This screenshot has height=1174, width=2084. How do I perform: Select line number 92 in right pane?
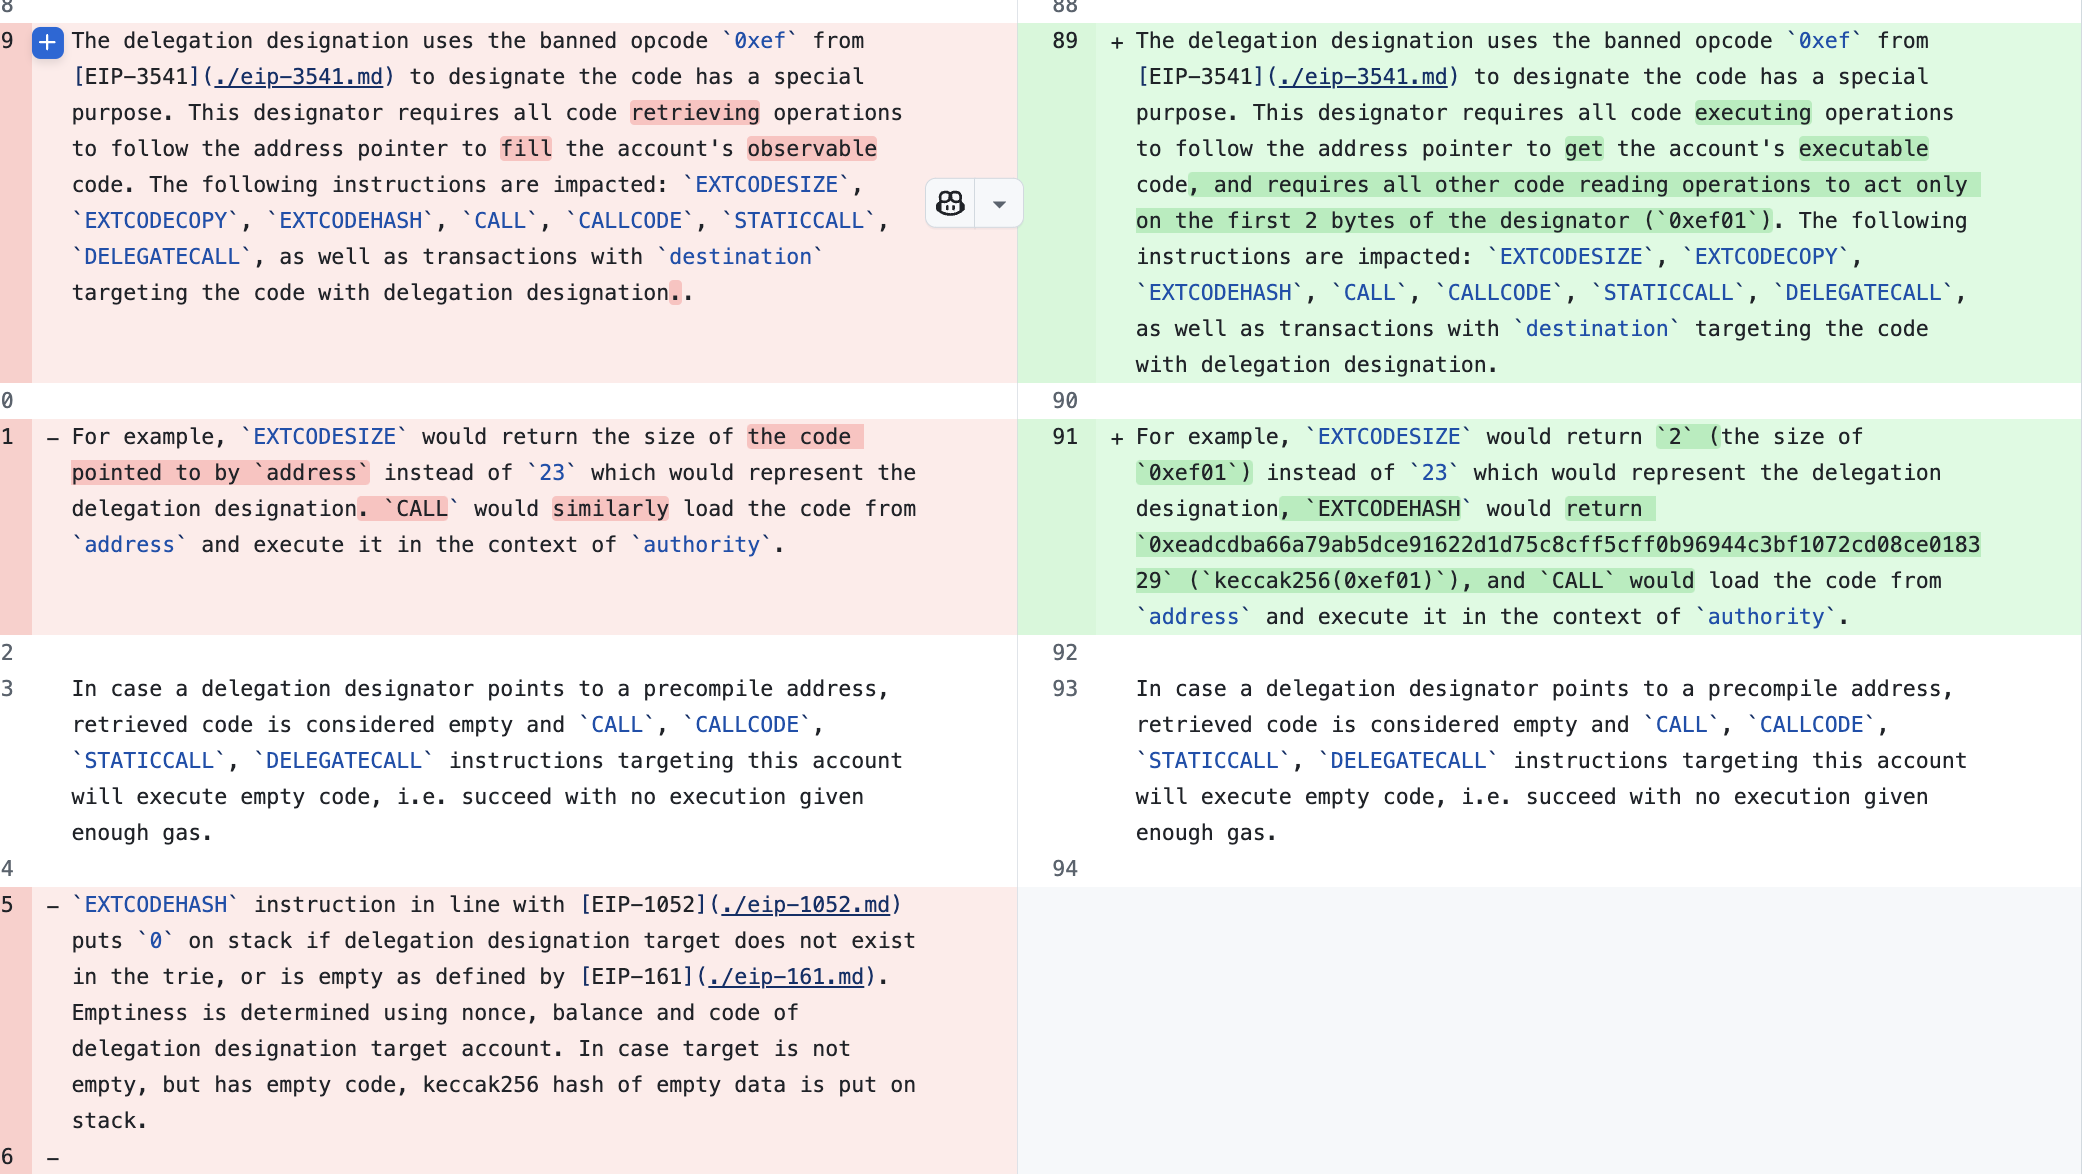coord(1065,653)
